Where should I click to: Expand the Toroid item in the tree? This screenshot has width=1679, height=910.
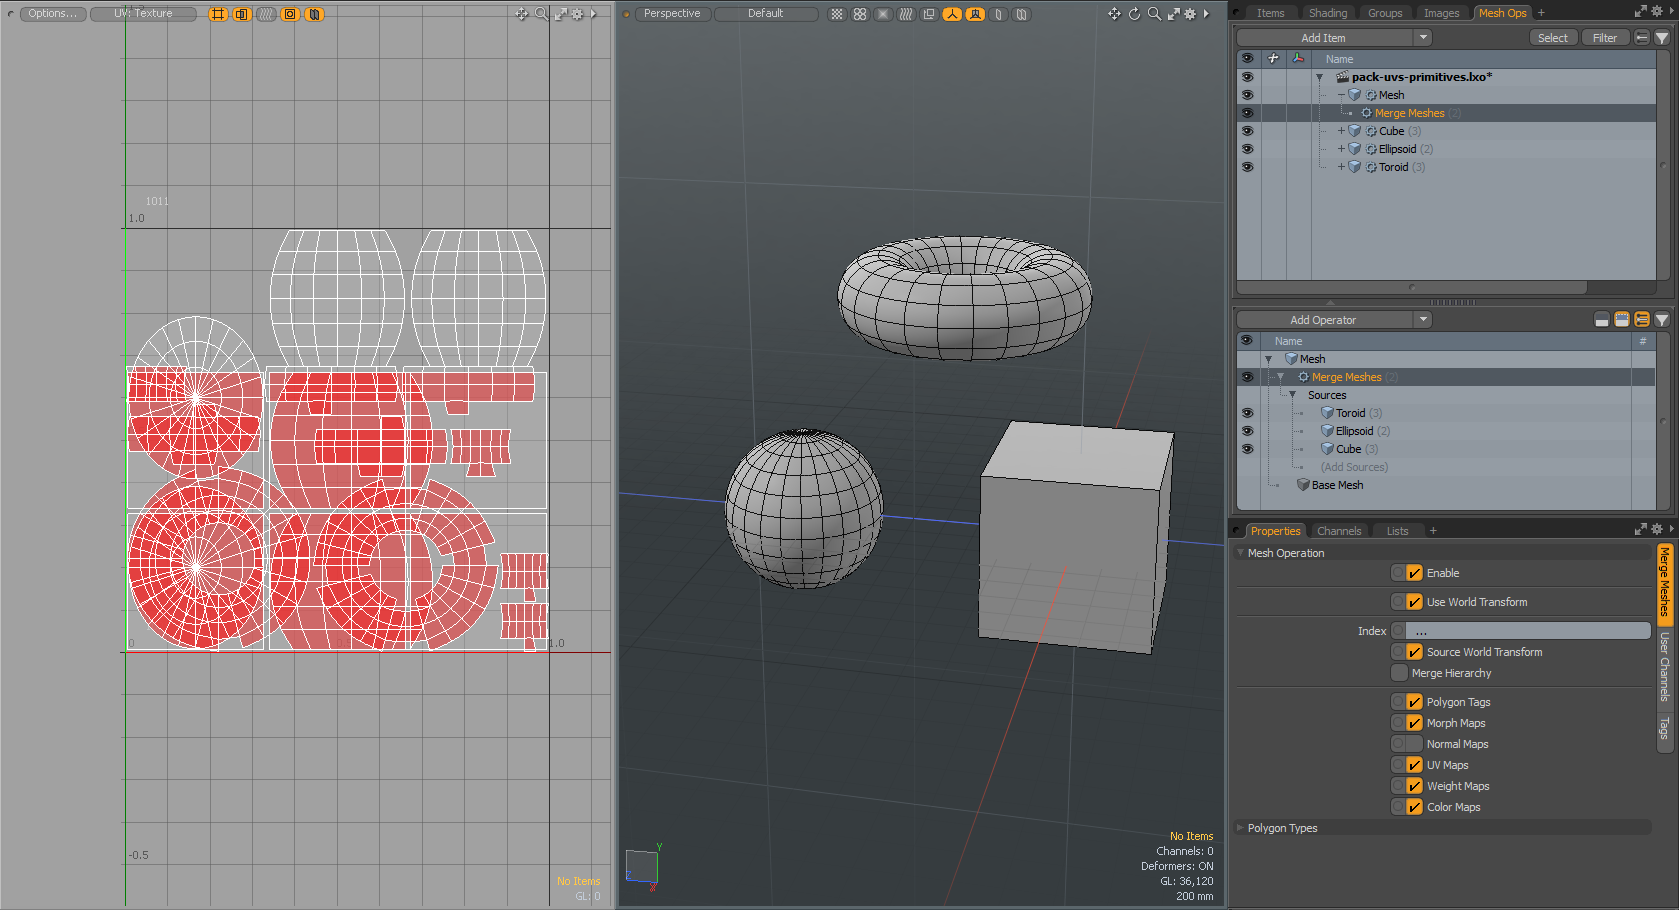click(x=1341, y=167)
